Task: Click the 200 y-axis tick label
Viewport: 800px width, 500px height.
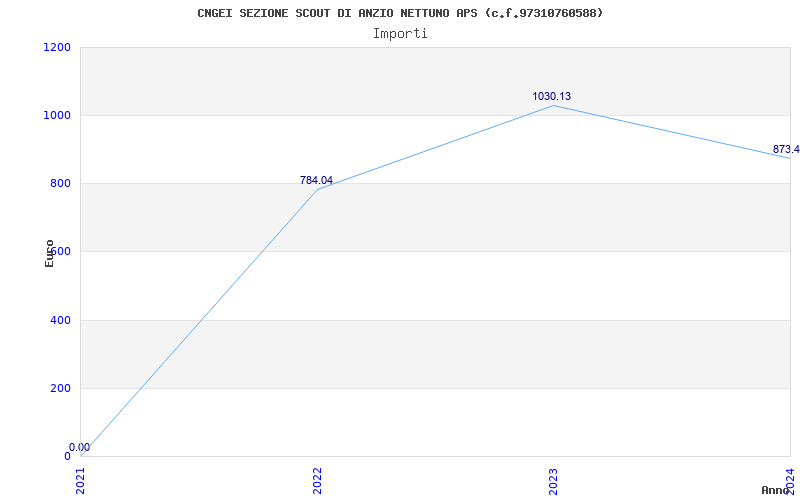Action: (60, 388)
